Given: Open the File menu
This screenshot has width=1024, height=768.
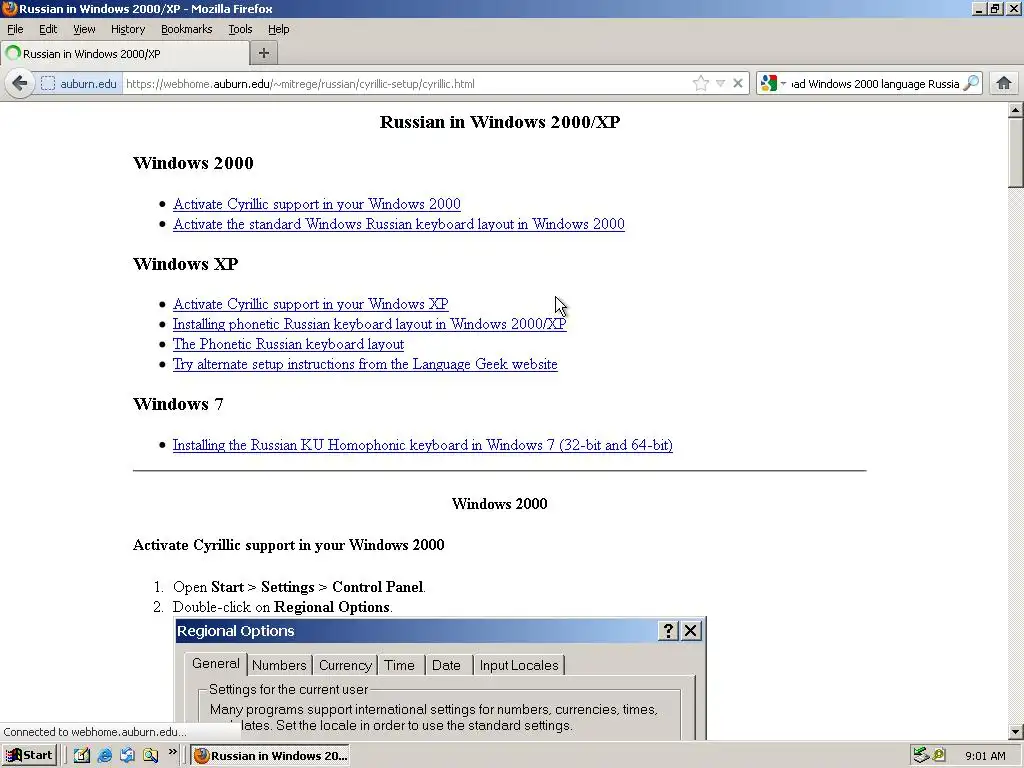Looking at the screenshot, I should click(x=15, y=29).
